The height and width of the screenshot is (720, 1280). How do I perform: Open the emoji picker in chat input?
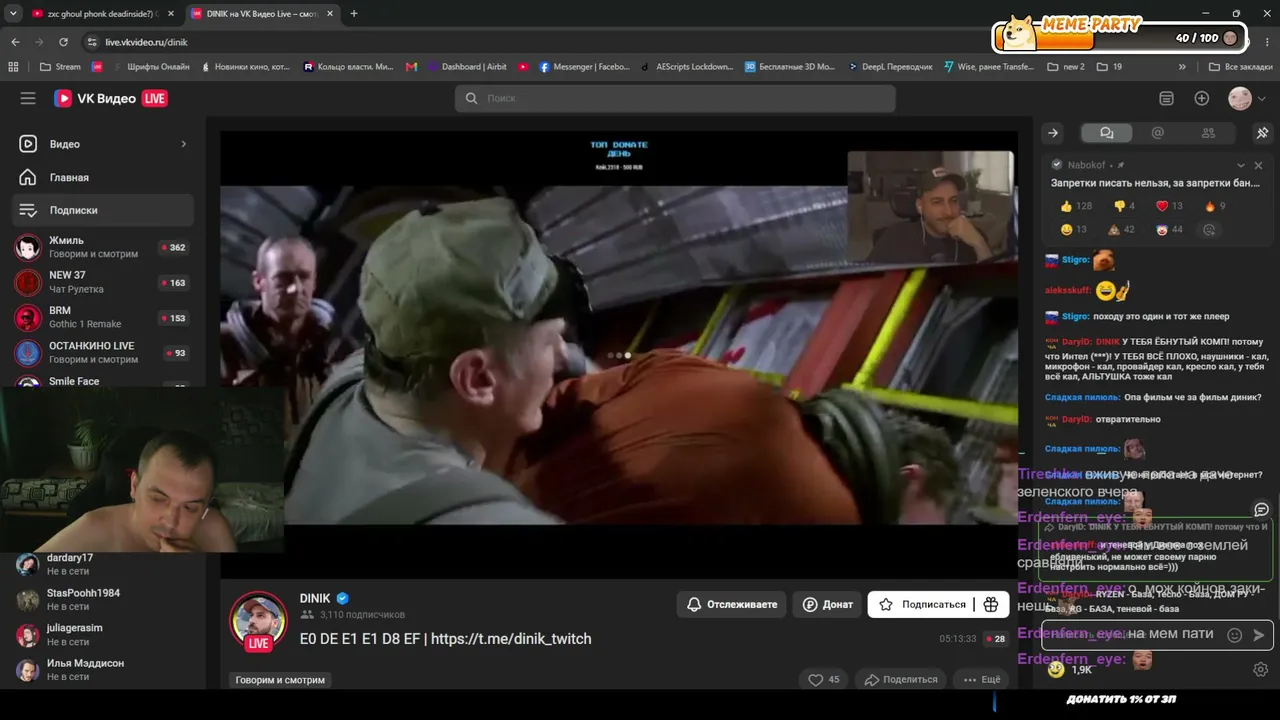[1234, 635]
